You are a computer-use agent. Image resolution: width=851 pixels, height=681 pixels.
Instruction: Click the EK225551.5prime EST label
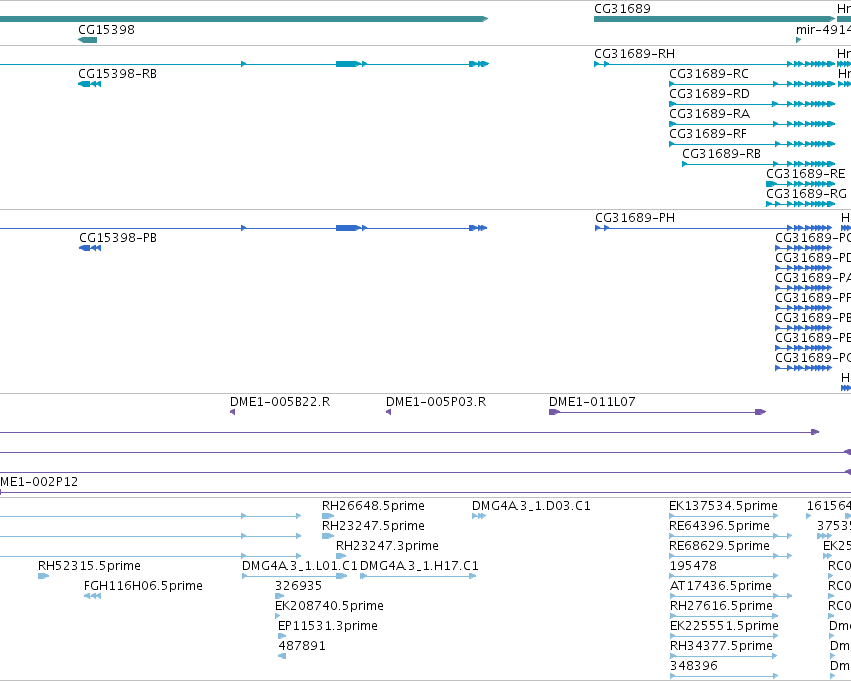(x=725, y=626)
